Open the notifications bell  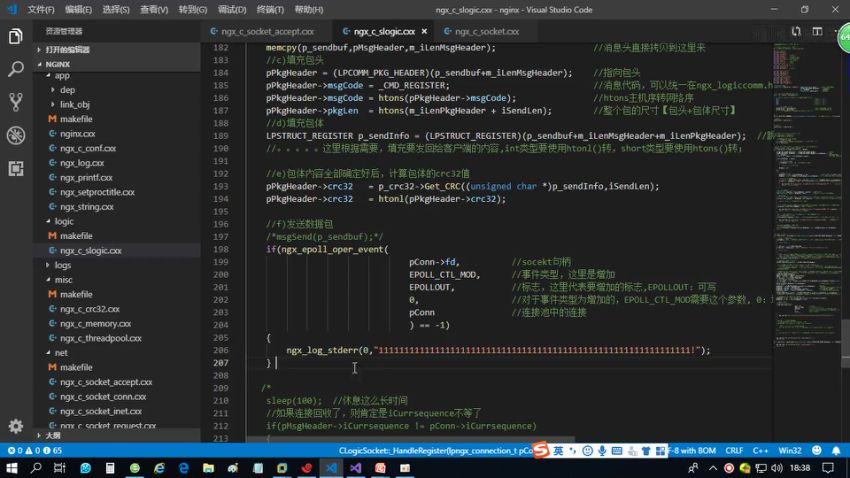(836, 450)
